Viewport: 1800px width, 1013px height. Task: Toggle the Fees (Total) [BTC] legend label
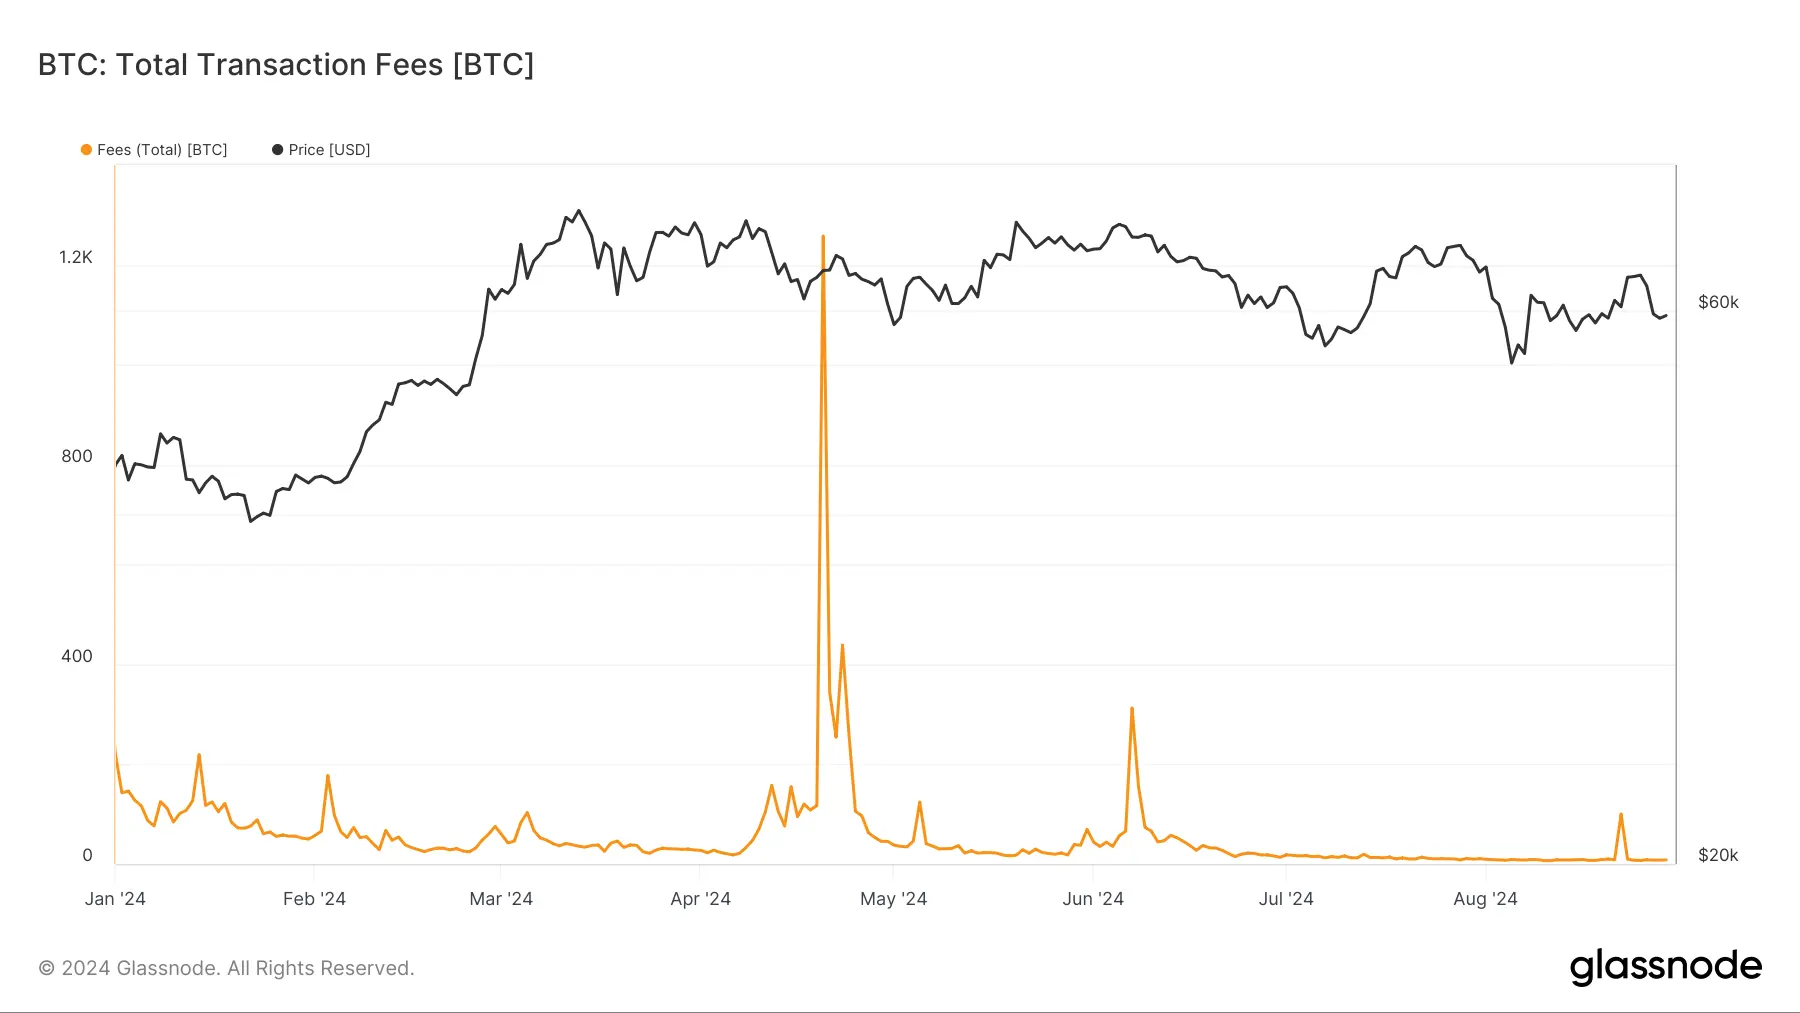[x=162, y=150]
